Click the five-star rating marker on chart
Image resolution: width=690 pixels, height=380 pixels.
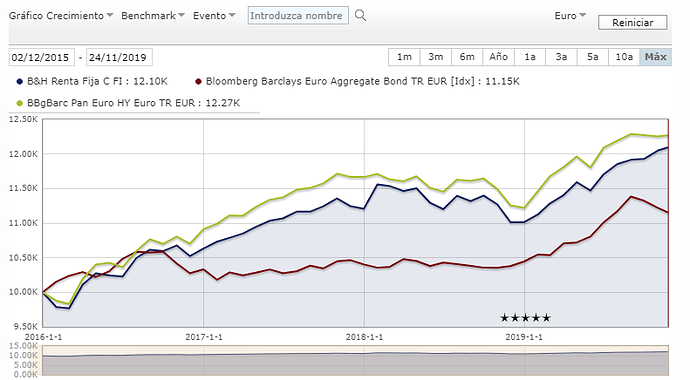(525, 318)
